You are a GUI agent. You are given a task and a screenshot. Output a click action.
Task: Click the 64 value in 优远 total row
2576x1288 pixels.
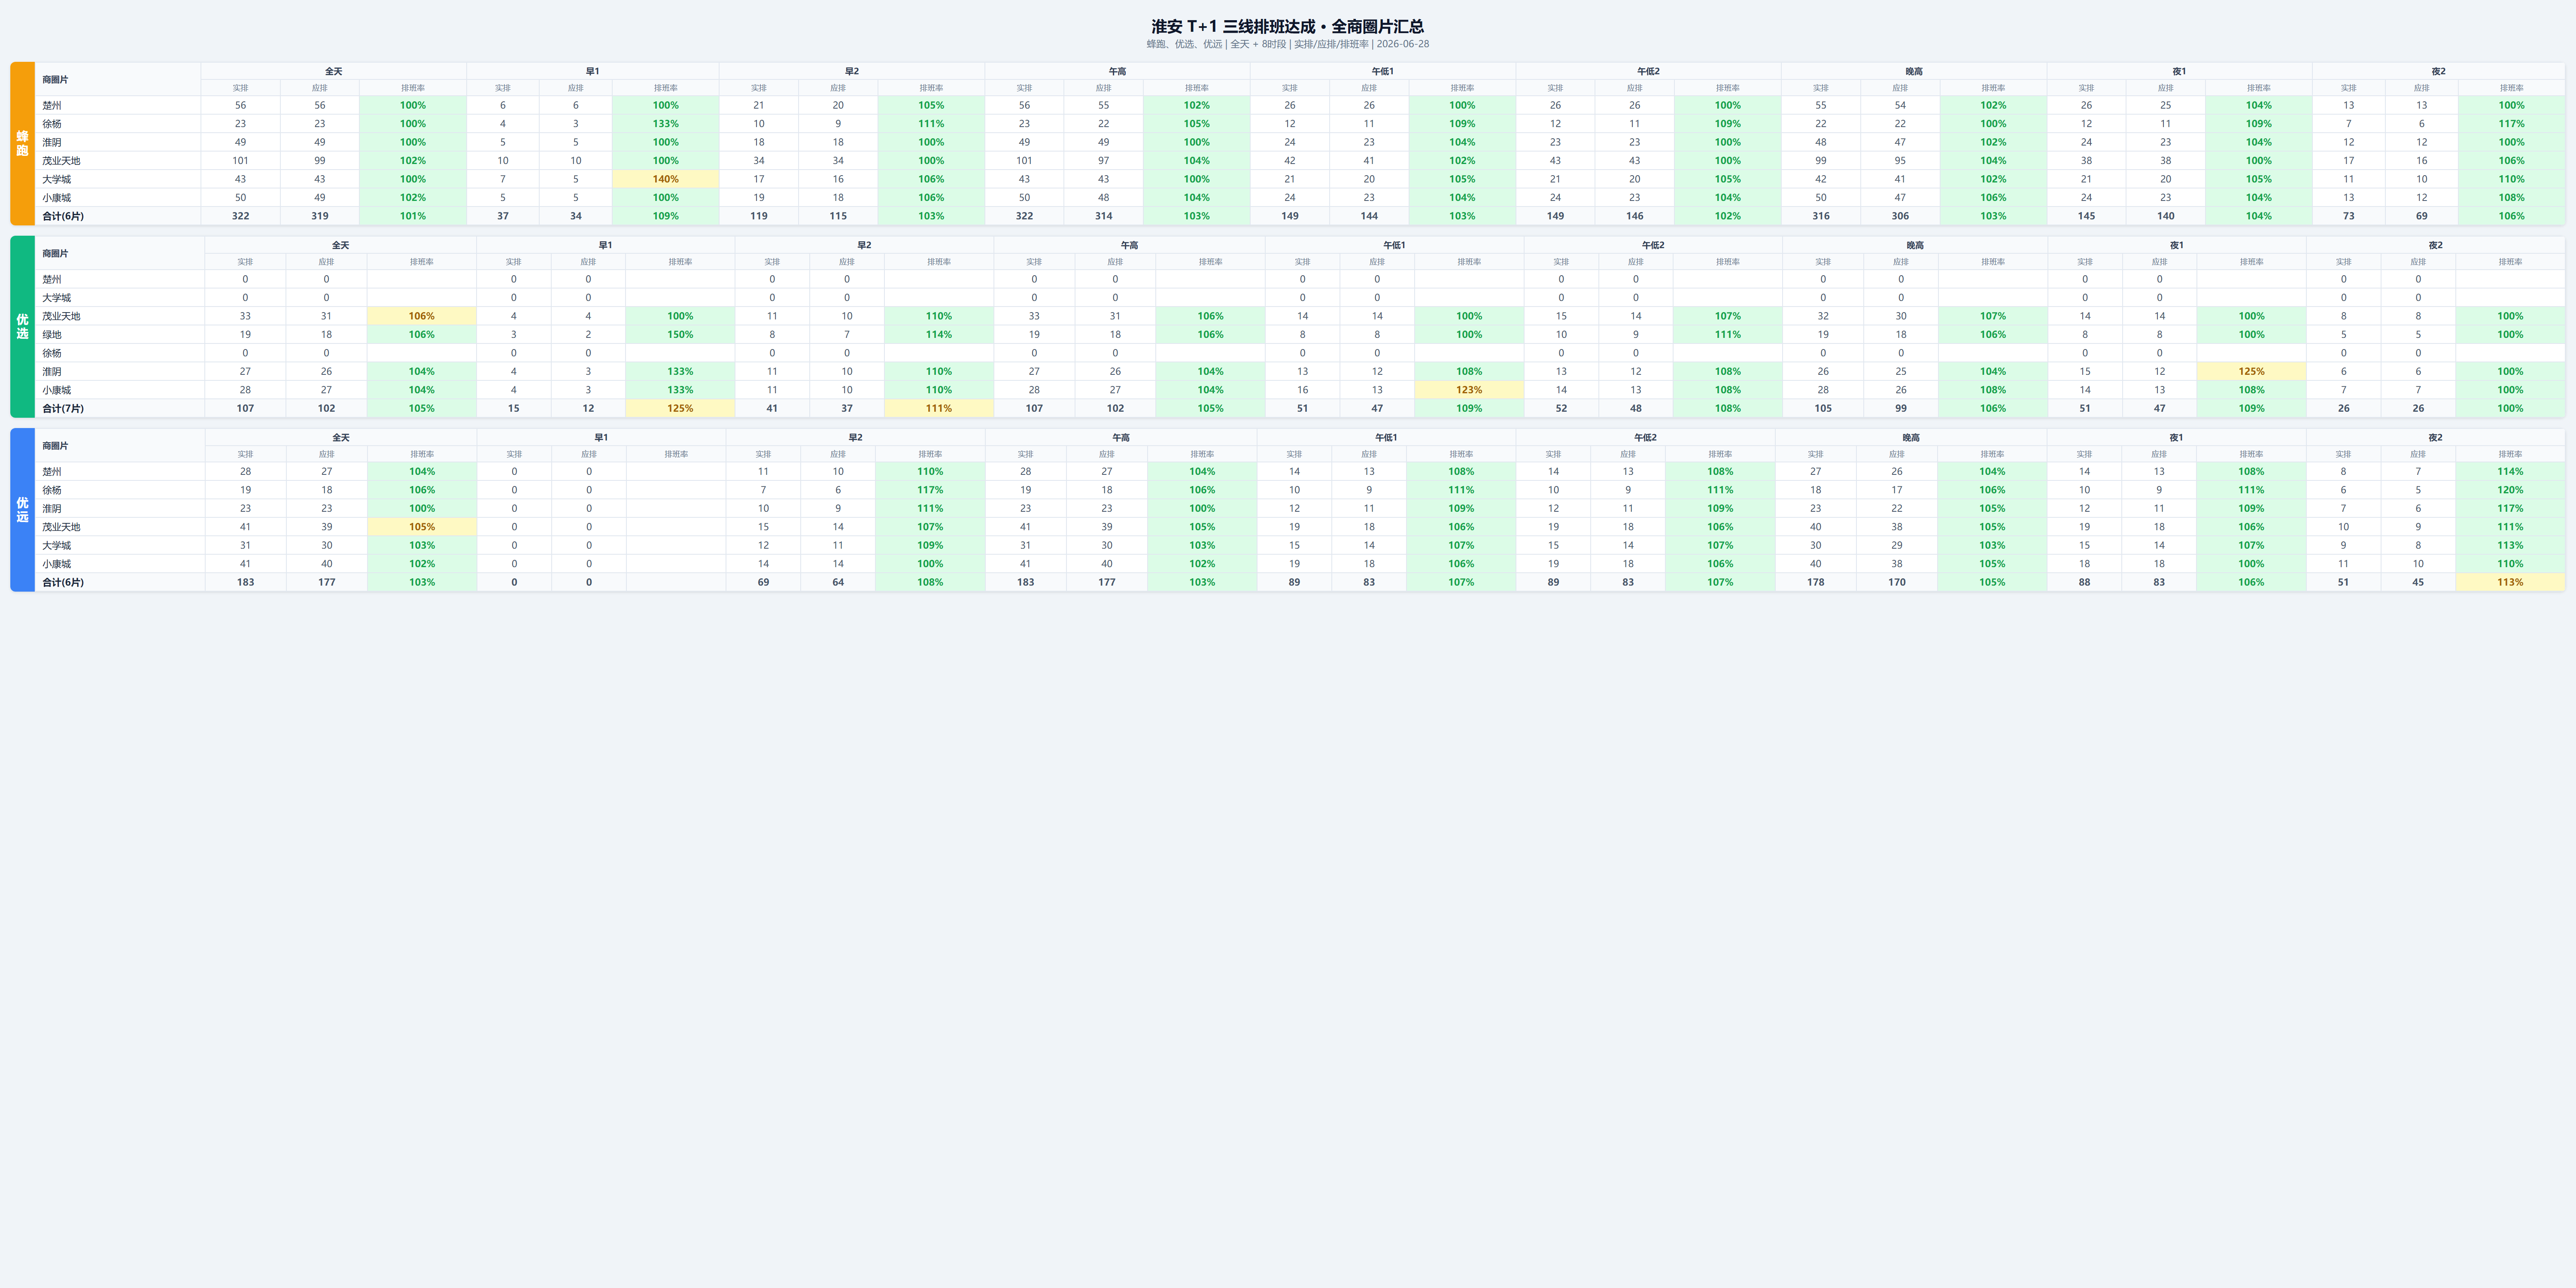point(838,582)
